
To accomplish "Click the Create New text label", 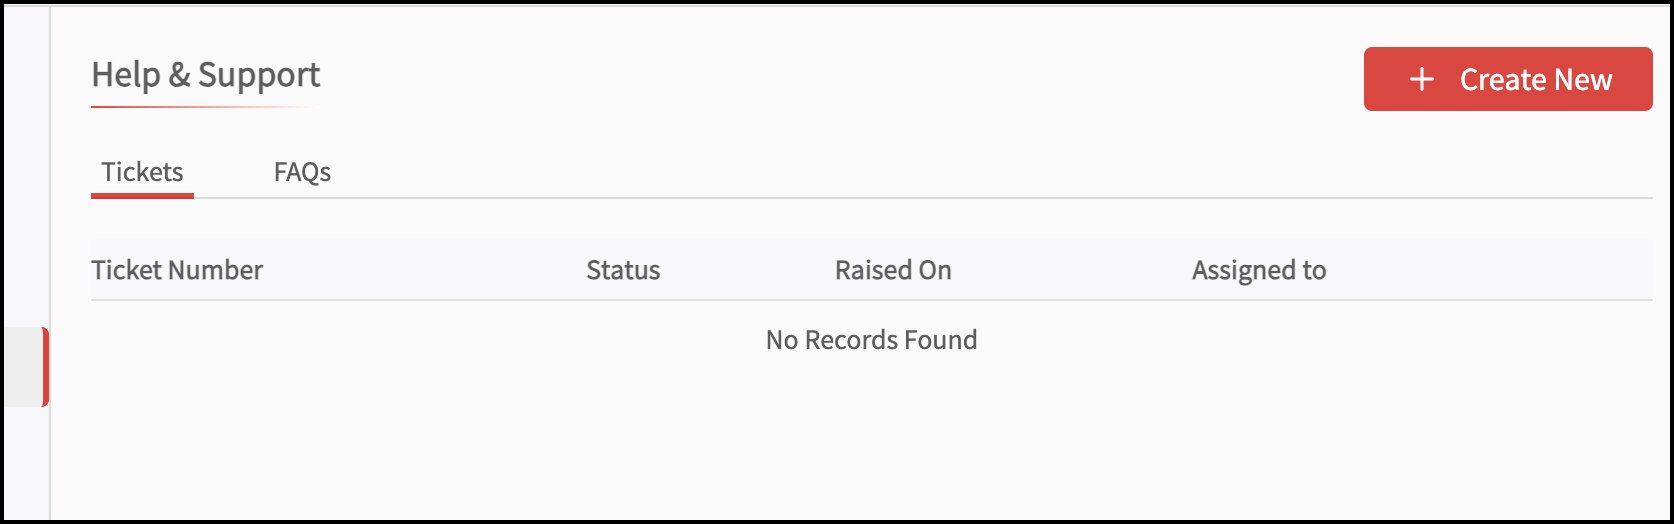I will [x=1536, y=79].
